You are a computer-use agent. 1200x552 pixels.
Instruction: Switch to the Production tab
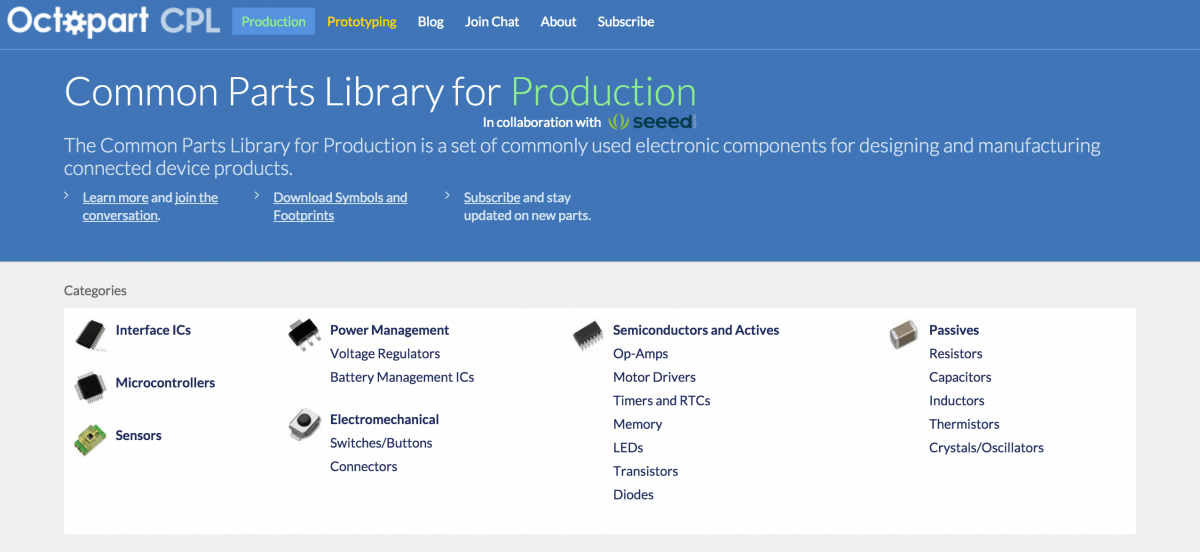(x=273, y=22)
